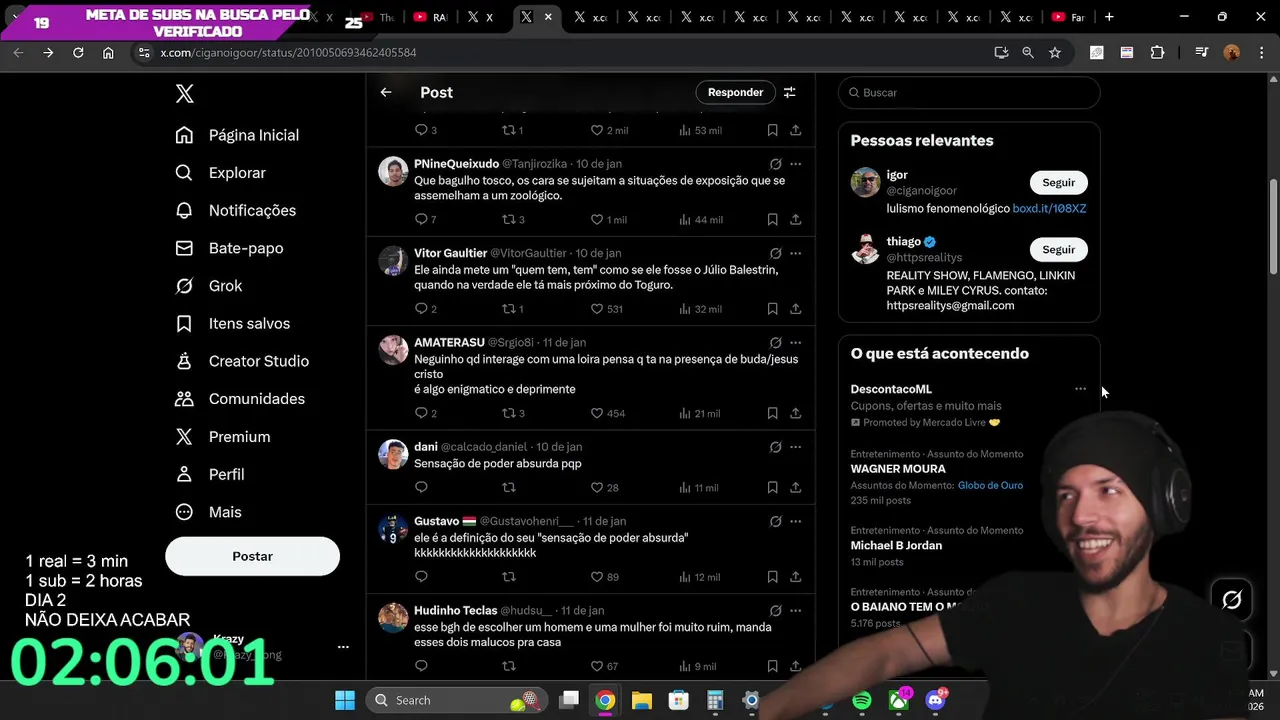Reply to AMATERASU's post
Viewport: 1280px width, 720px height.
click(421, 413)
